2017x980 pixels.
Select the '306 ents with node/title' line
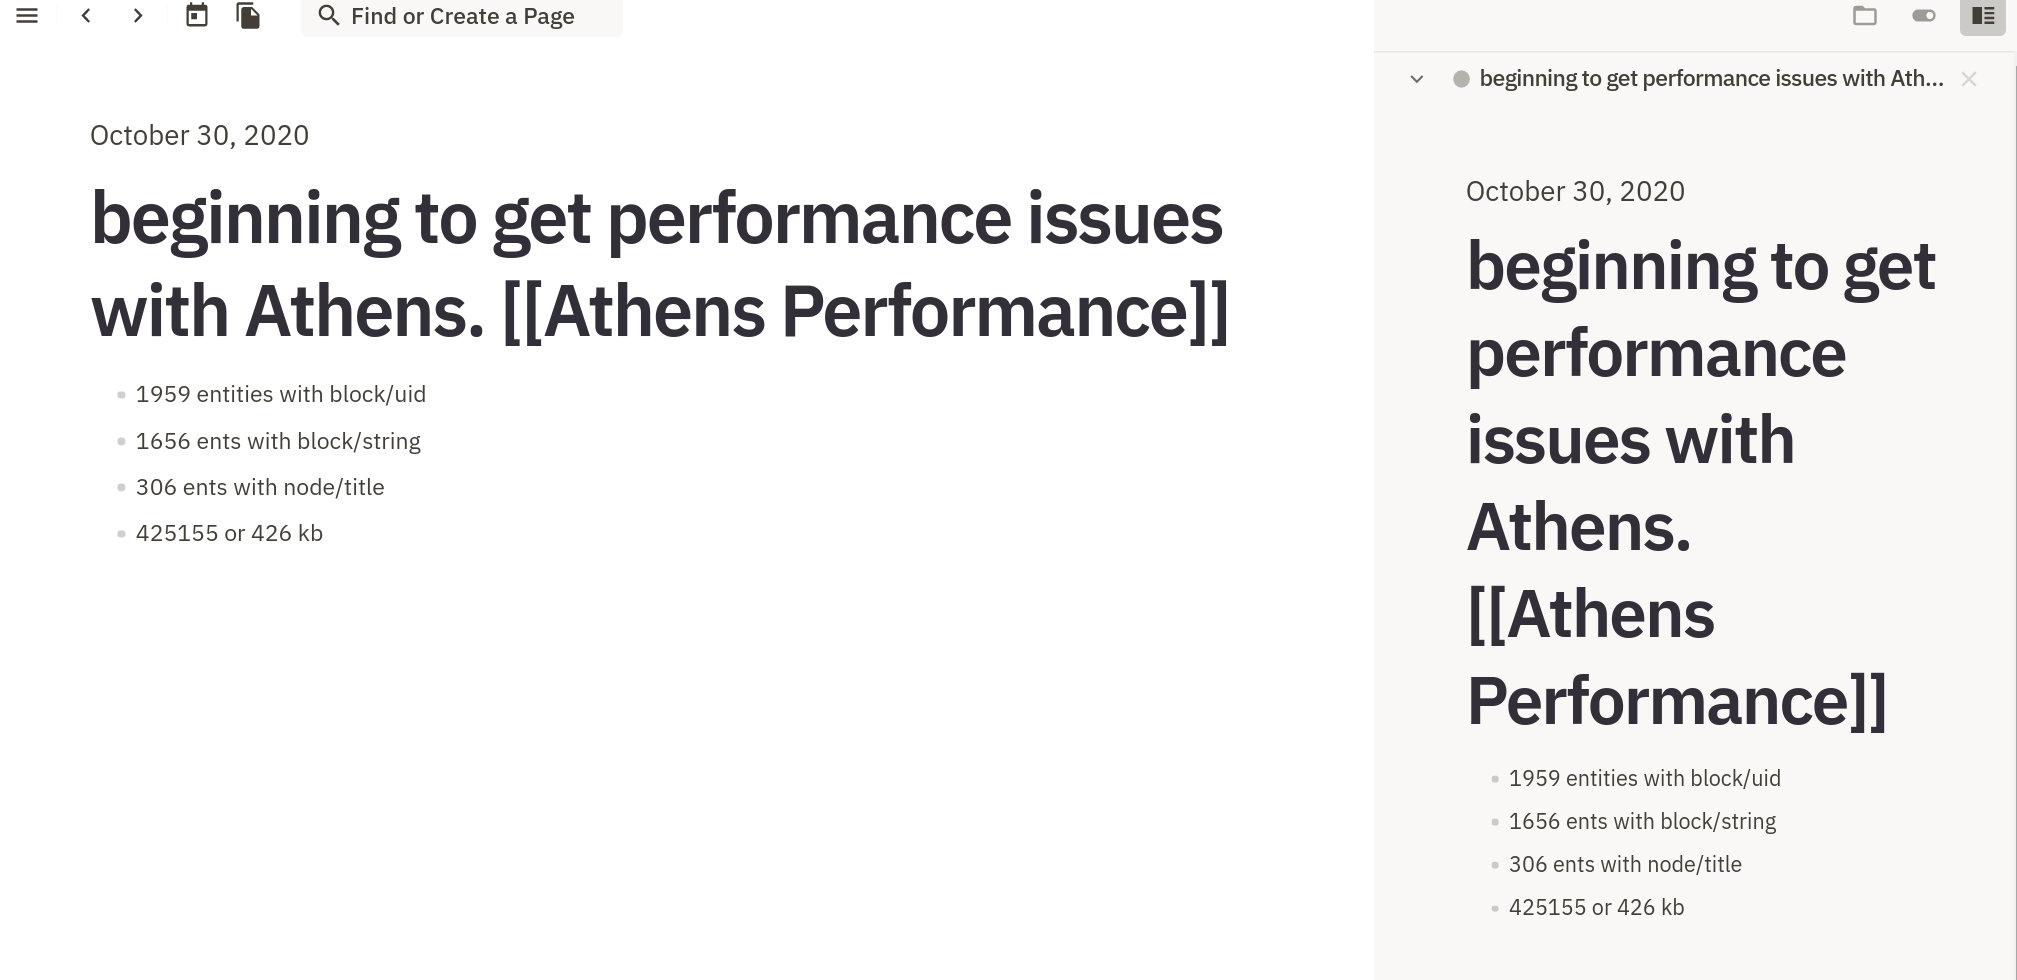point(260,487)
